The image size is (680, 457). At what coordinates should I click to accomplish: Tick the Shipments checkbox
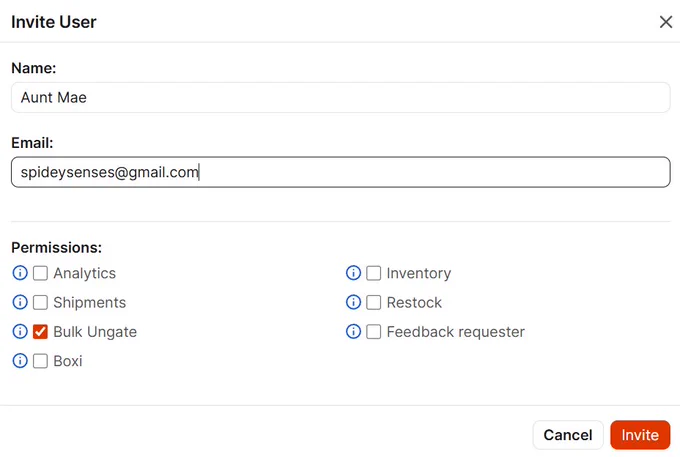[40, 302]
